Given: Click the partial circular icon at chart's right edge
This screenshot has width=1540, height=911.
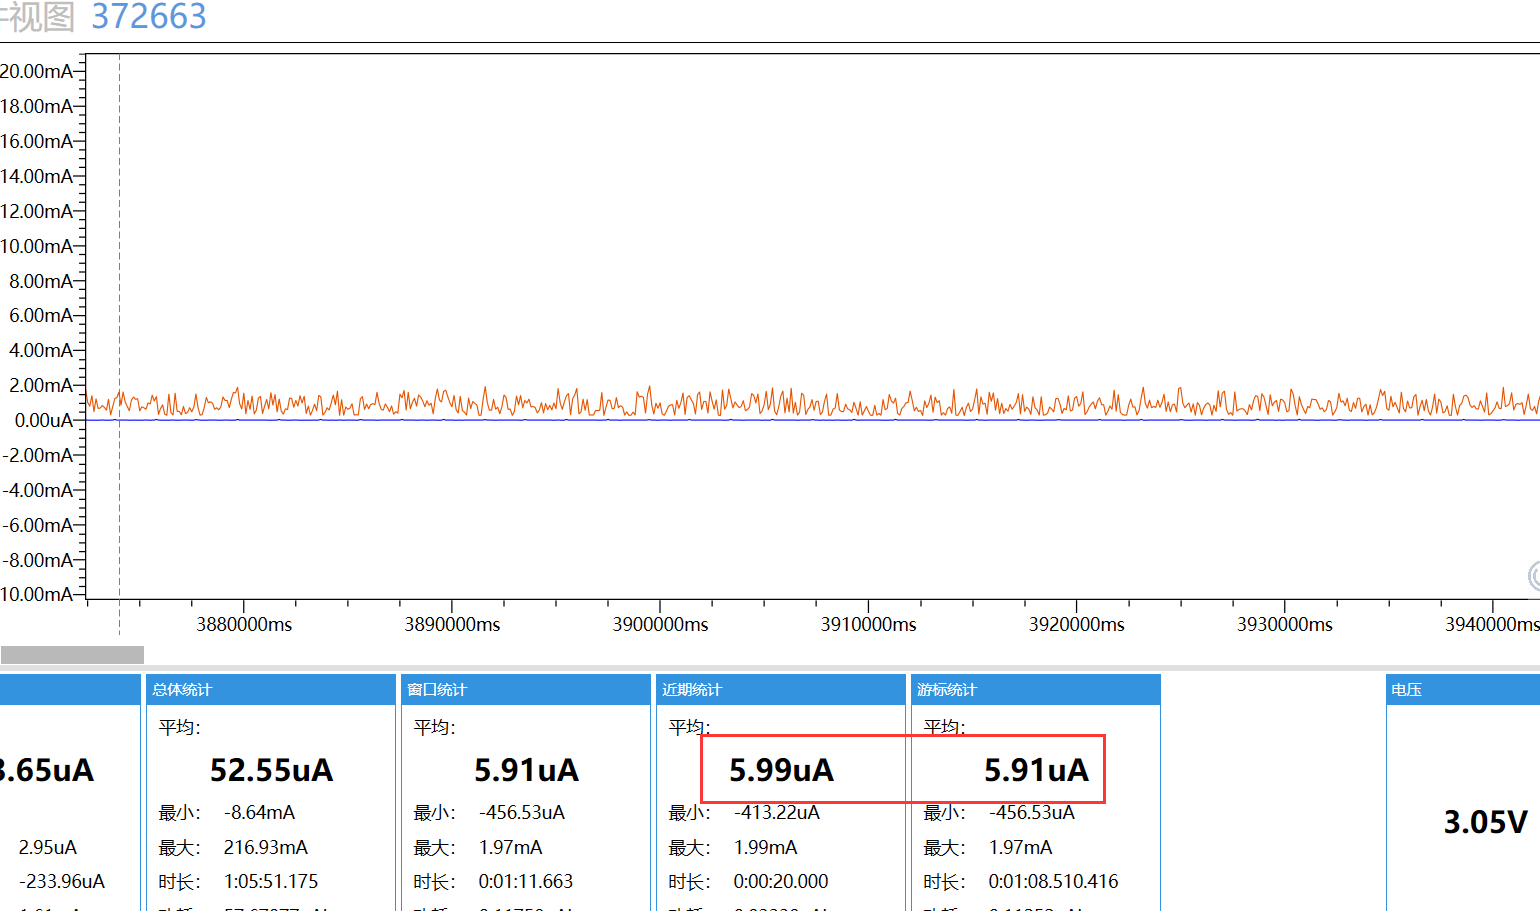Looking at the screenshot, I should tap(1534, 576).
